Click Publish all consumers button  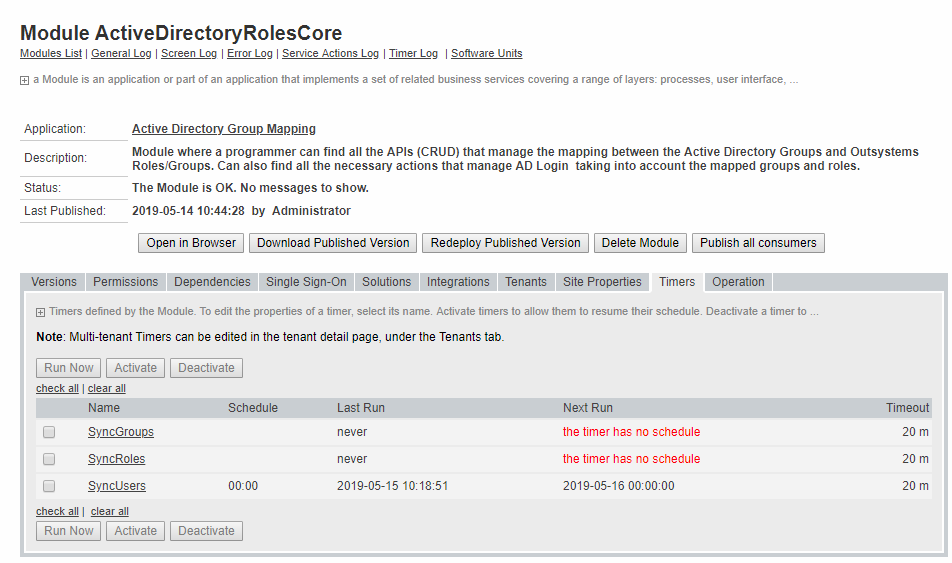(758, 243)
